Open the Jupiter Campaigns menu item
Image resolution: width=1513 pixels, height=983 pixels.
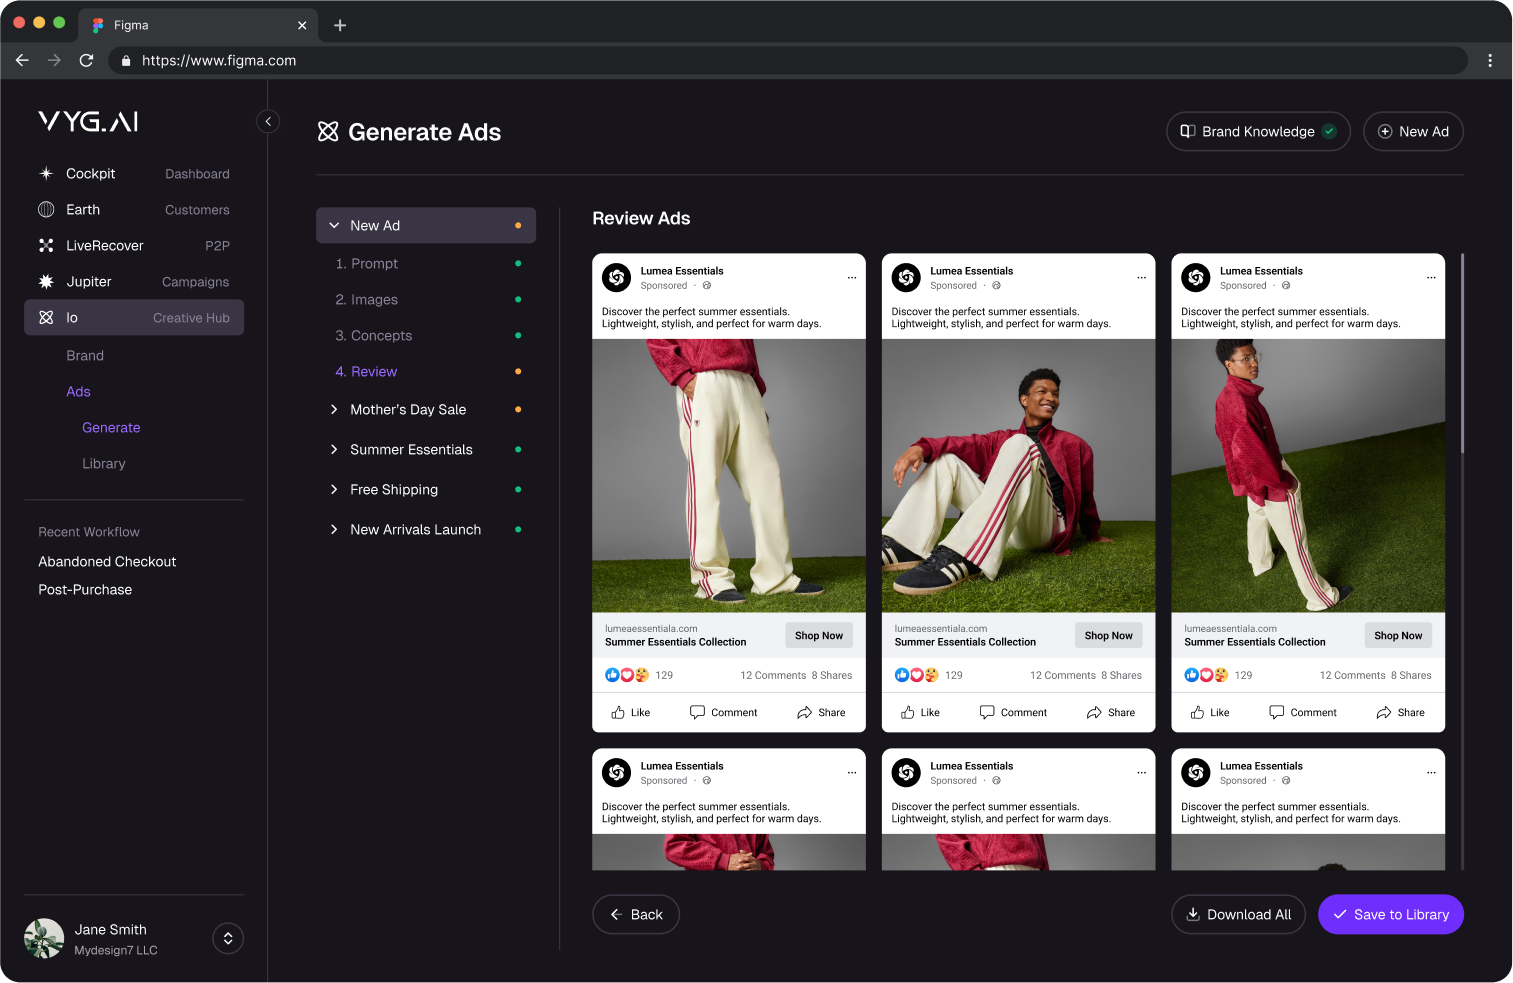click(134, 281)
